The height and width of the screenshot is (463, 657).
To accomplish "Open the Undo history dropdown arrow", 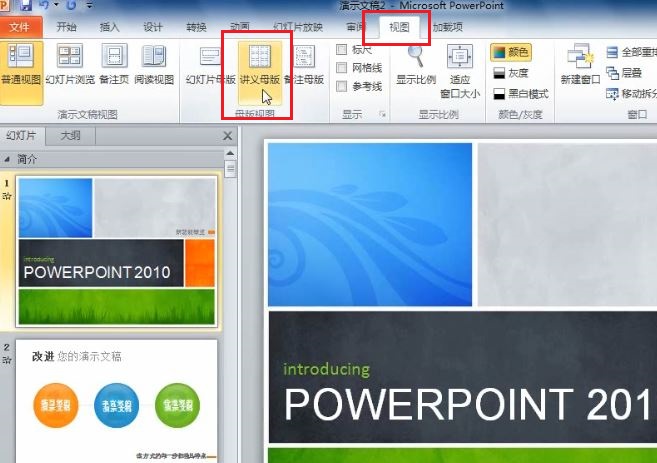I will point(56,5).
